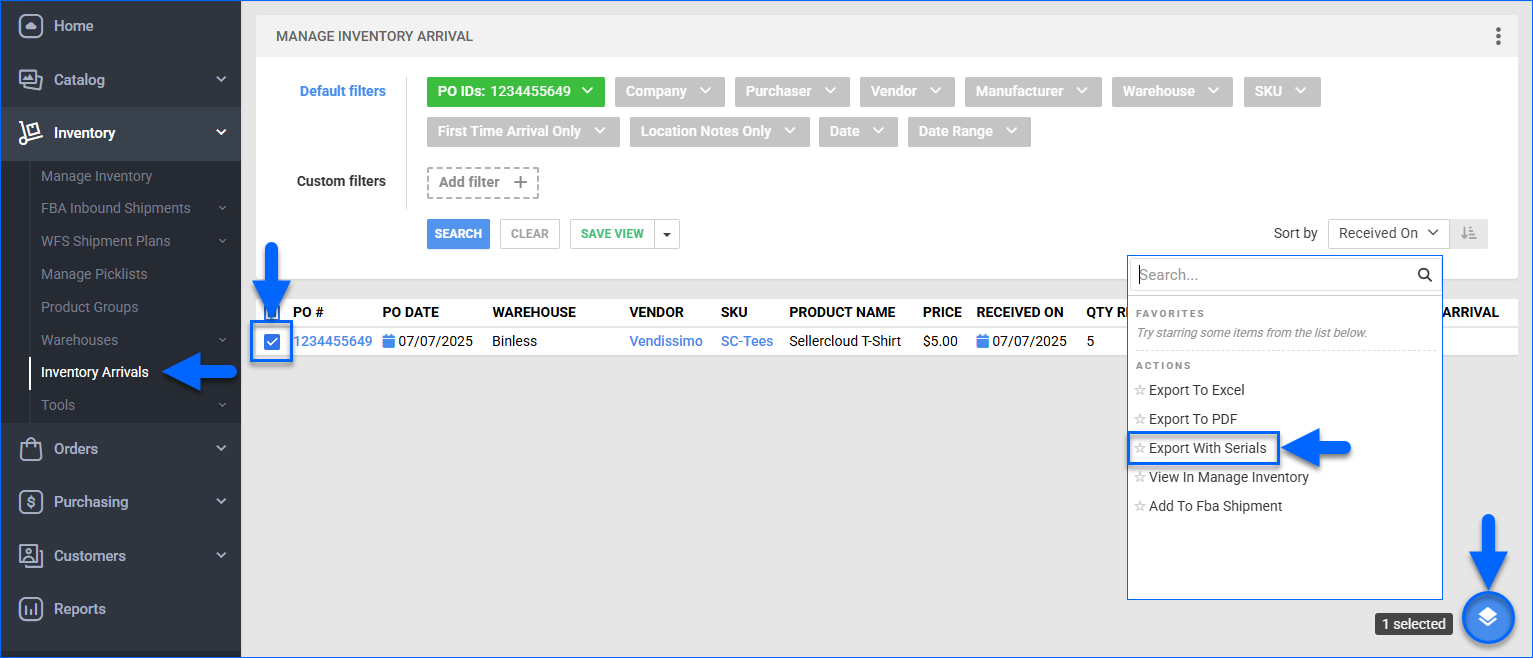Click the Reports chart icon

pyautogui.click(x=30, y=609)
